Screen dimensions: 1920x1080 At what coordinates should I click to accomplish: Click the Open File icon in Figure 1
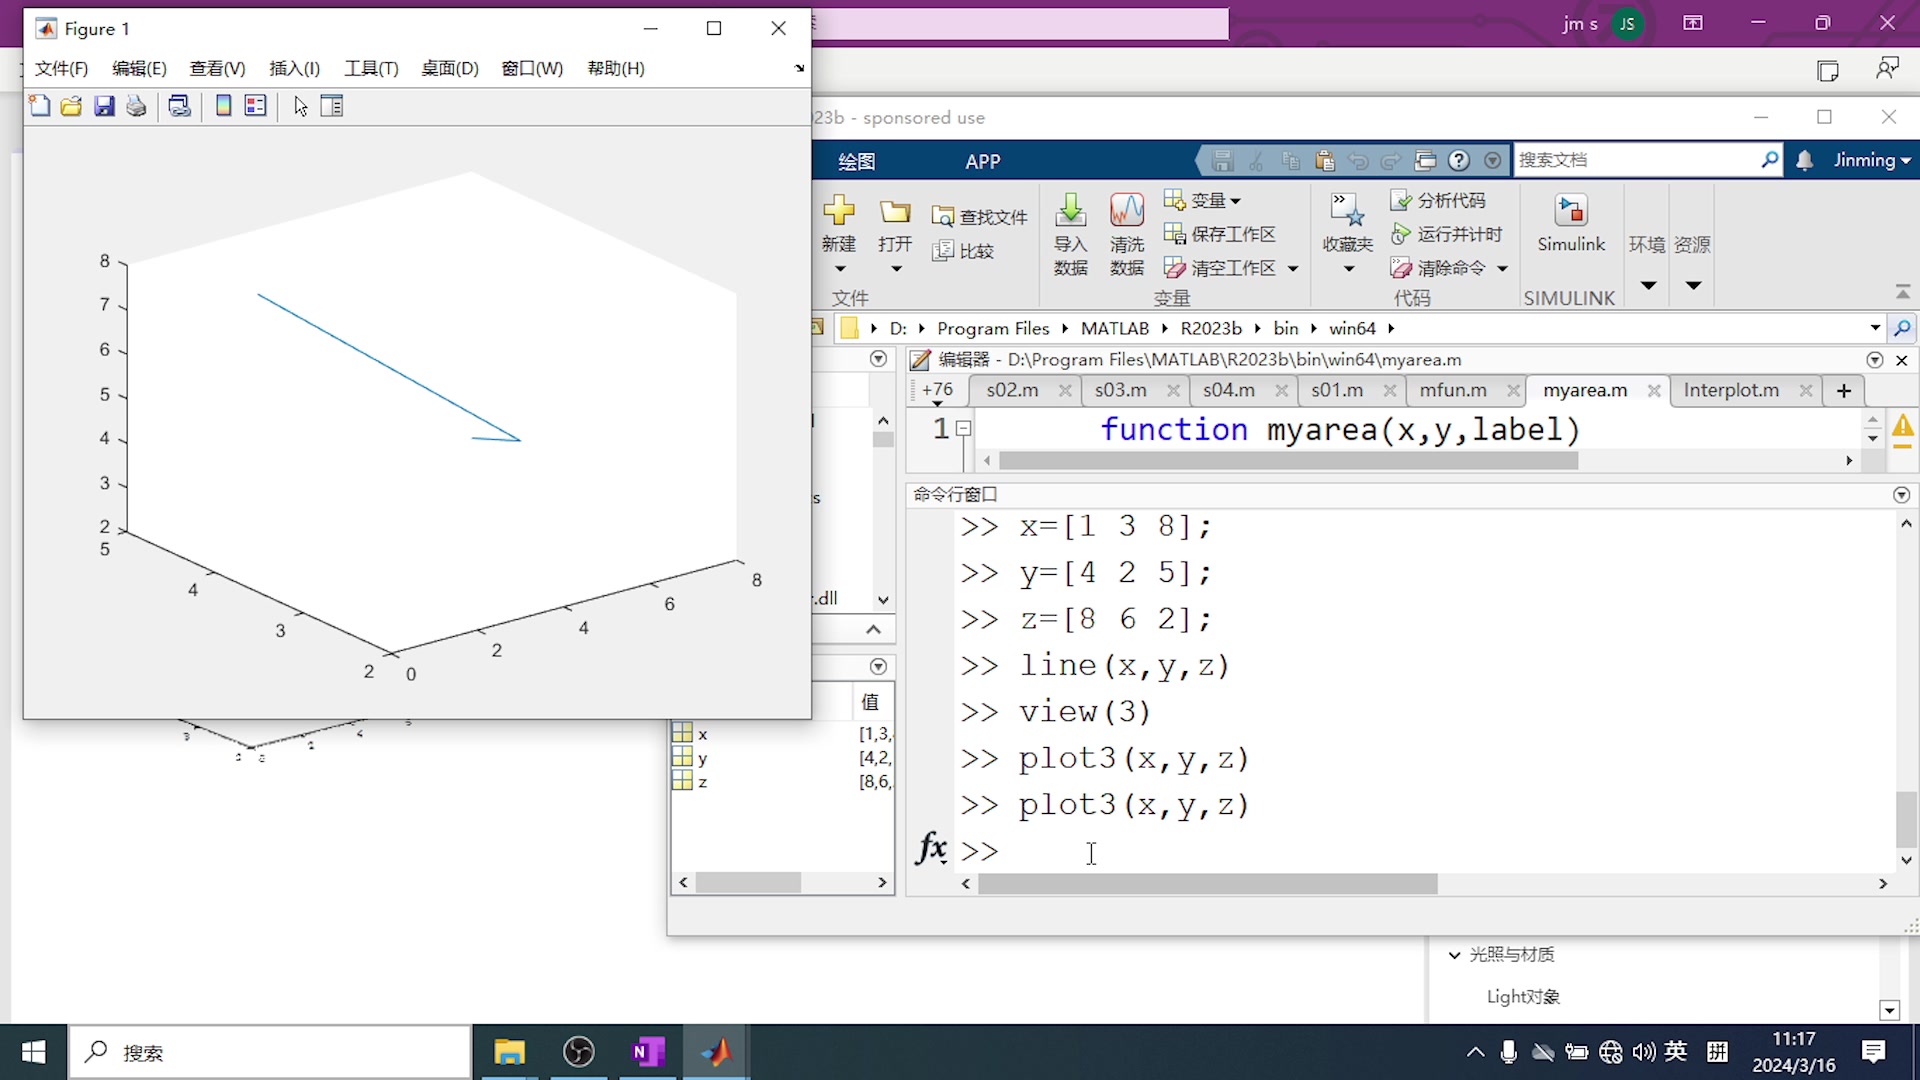tap(71, 106)
